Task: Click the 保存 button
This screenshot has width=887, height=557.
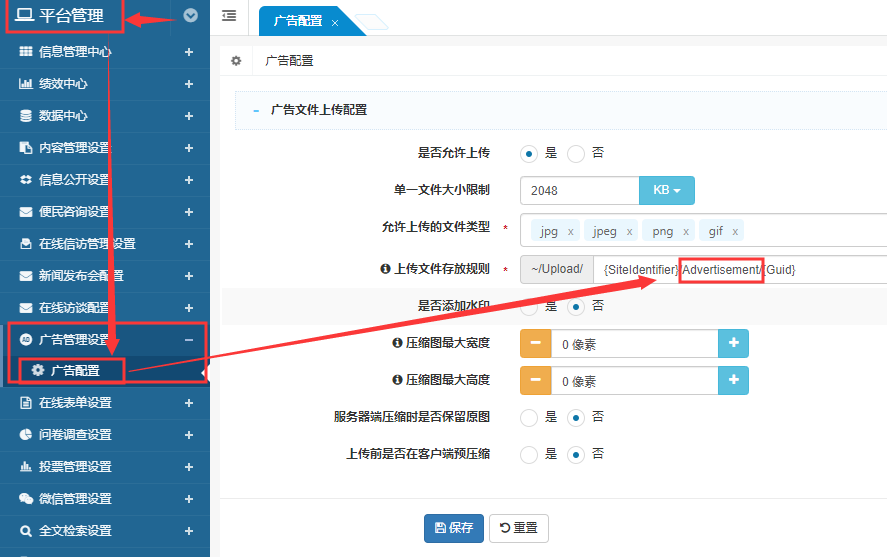Action: pyautogui.click(x=454, y=528)
